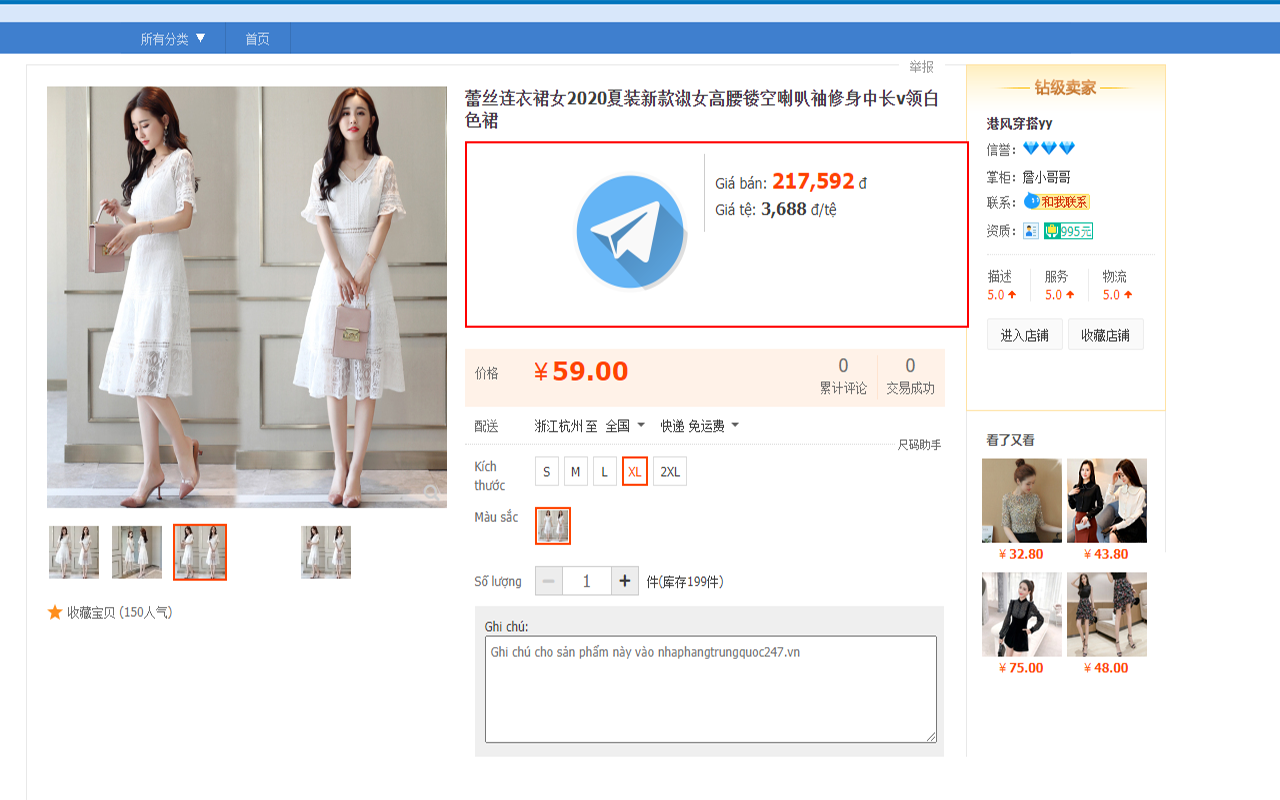Expand the 全国 delivery destination dropdown
Screen dimensions: 1280x800
pos(625,426)
